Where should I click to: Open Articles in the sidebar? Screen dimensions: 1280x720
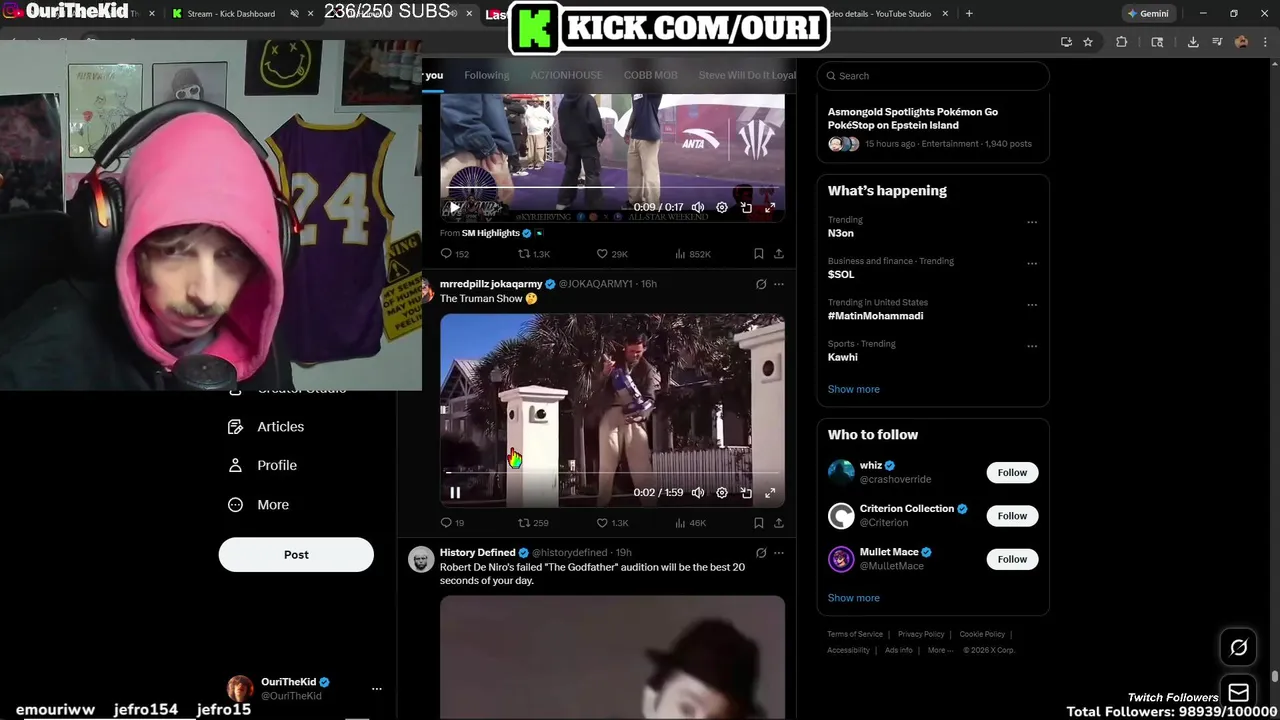tap(267, 427)
